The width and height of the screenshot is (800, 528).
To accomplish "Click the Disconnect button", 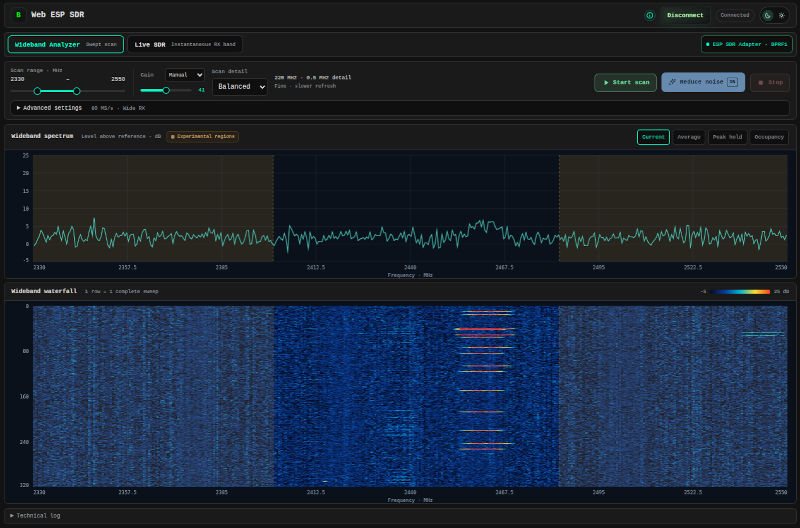I will (x=685, y=15).
